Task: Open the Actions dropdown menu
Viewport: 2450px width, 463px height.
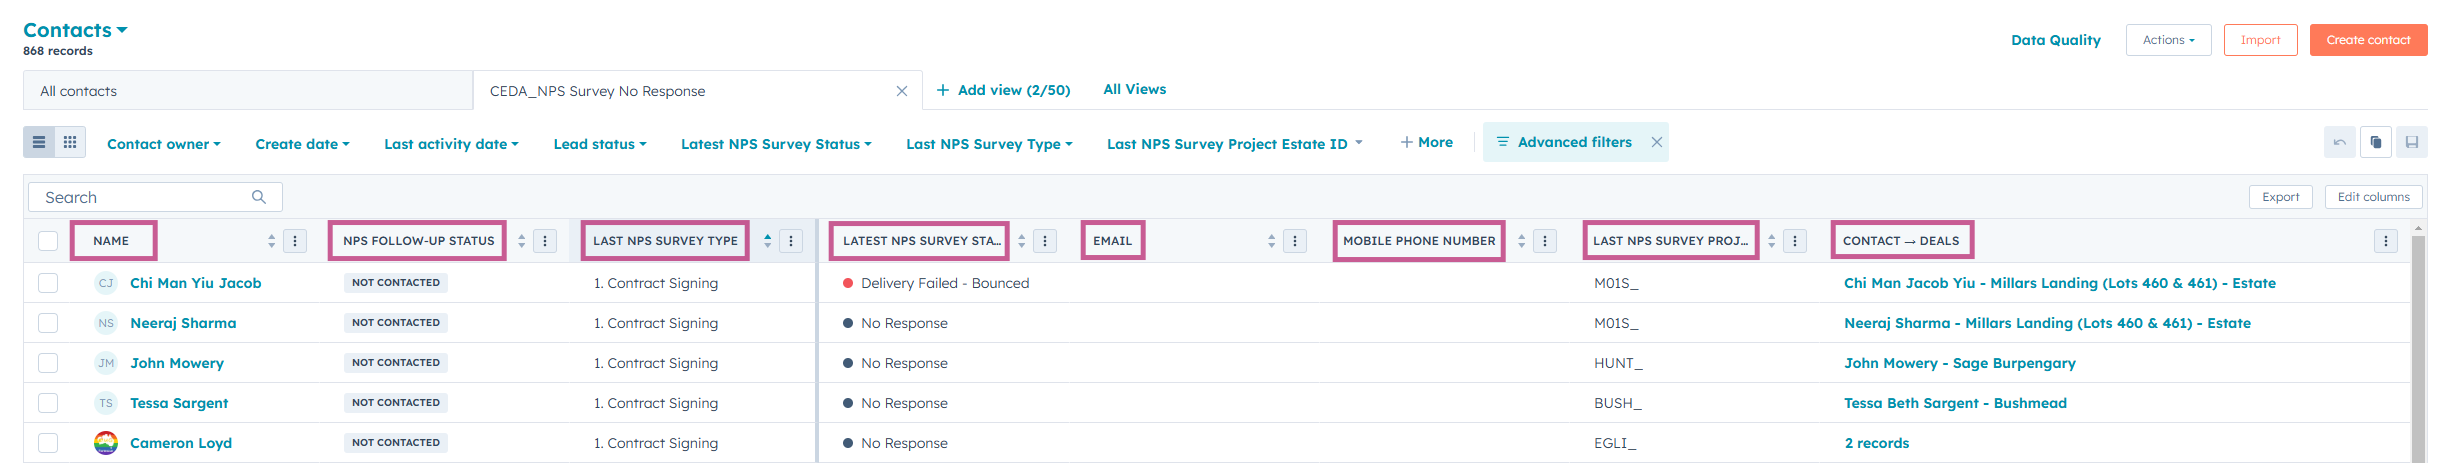Action: [2168, 40]
